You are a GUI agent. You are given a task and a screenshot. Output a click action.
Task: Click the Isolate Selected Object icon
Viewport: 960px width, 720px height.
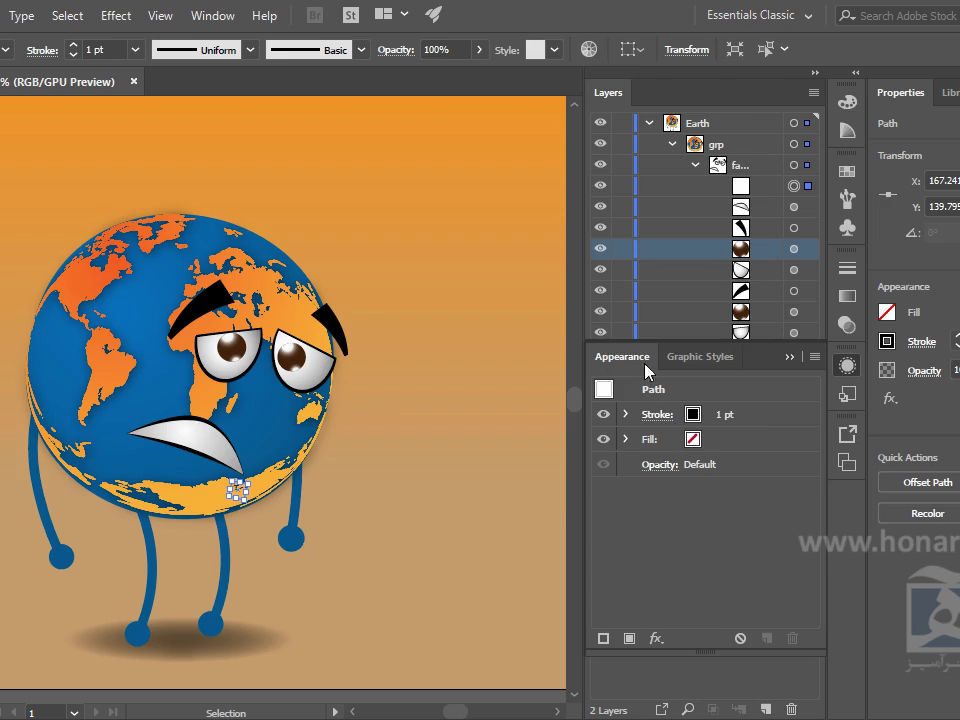pos(735,49)
